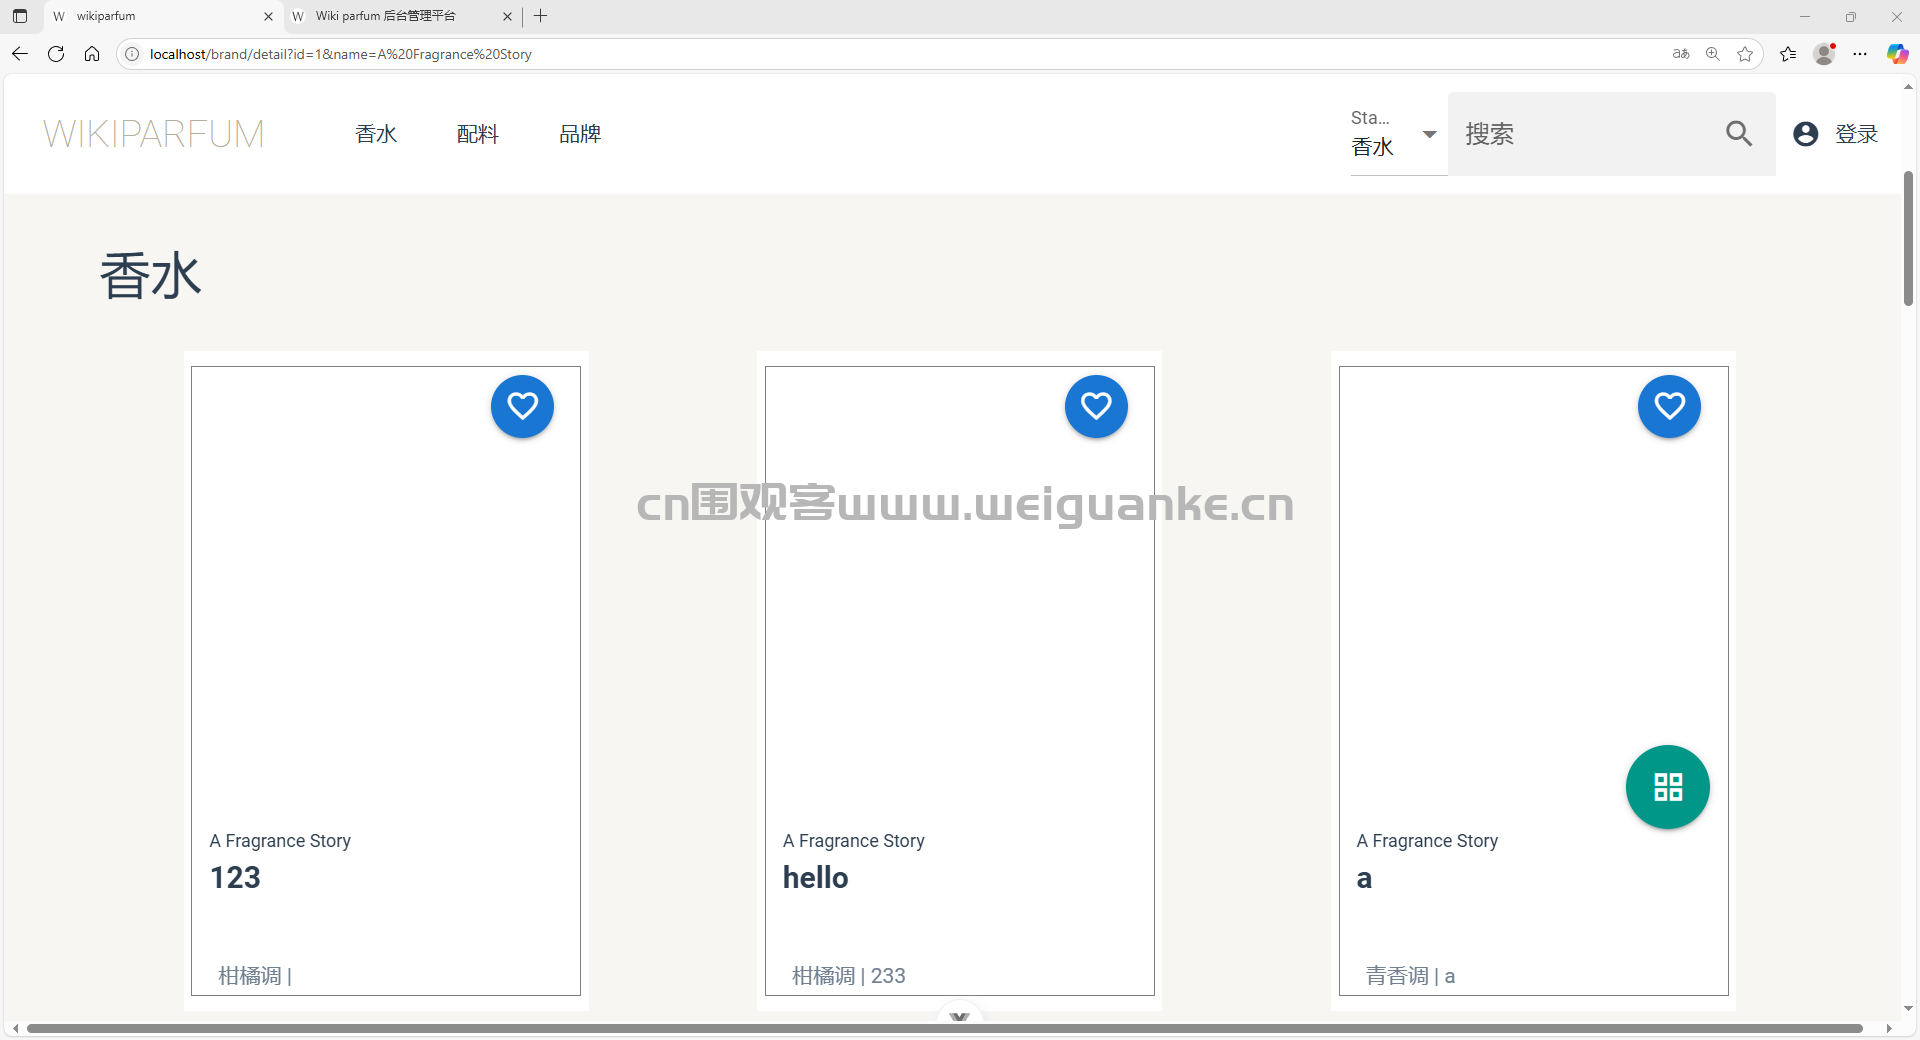Open the 配料 navigation menu
Image resolution: width=1920 pixels, height=1040 pixels.
tap(478, 134)
